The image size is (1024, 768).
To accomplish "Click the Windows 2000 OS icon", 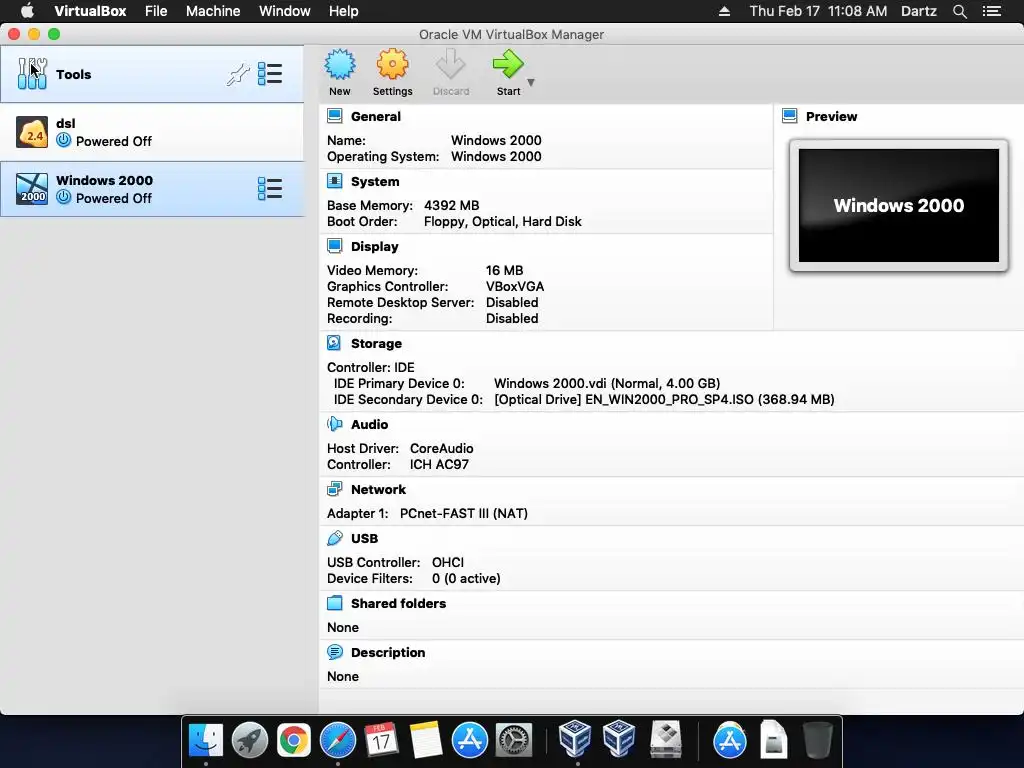I will [32, 189].
